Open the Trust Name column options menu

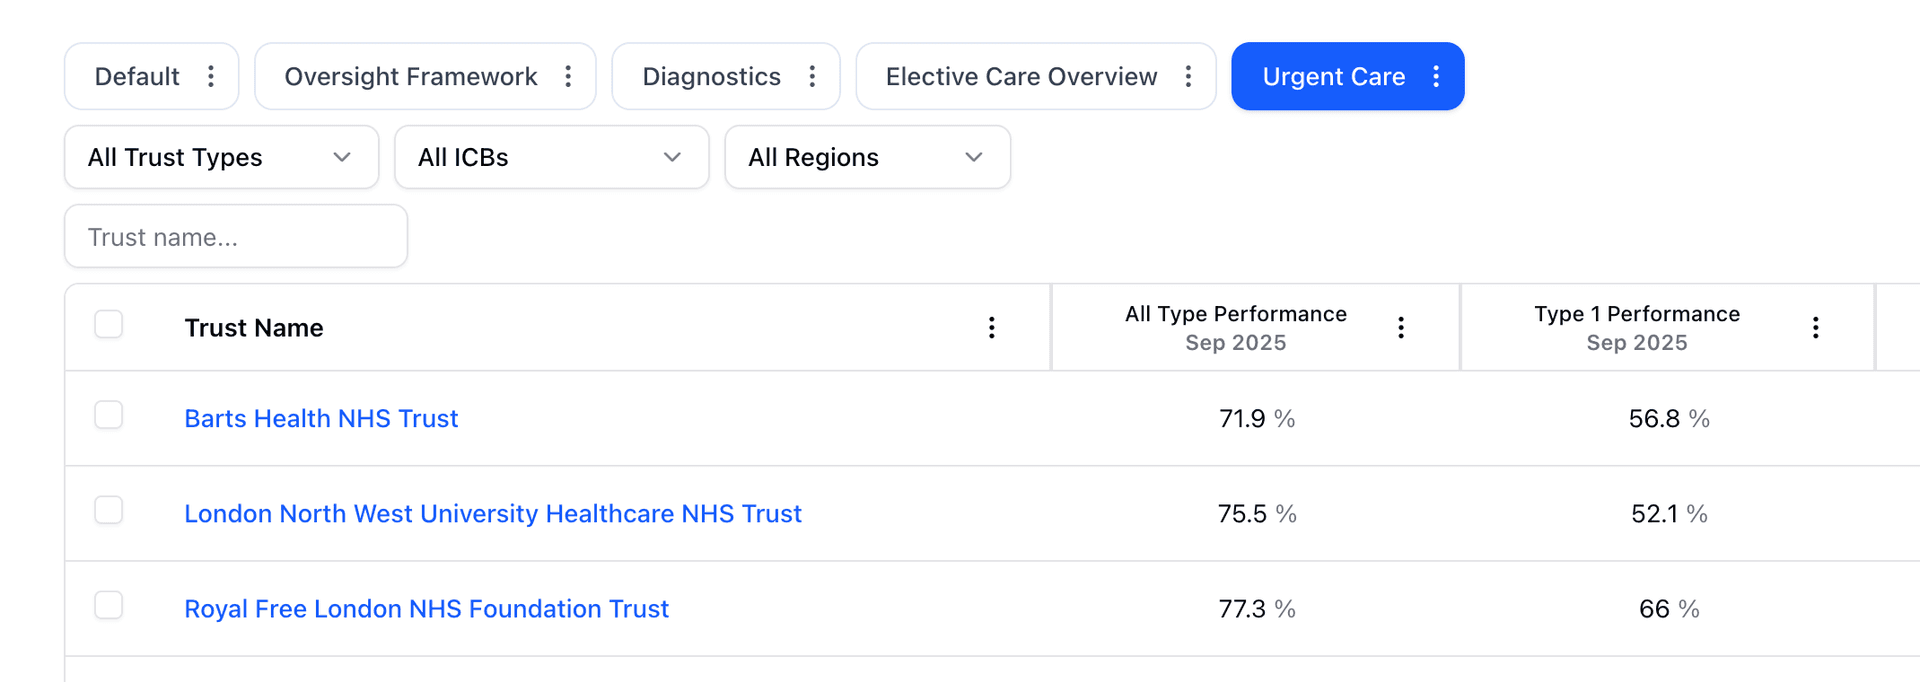point(991,327)
